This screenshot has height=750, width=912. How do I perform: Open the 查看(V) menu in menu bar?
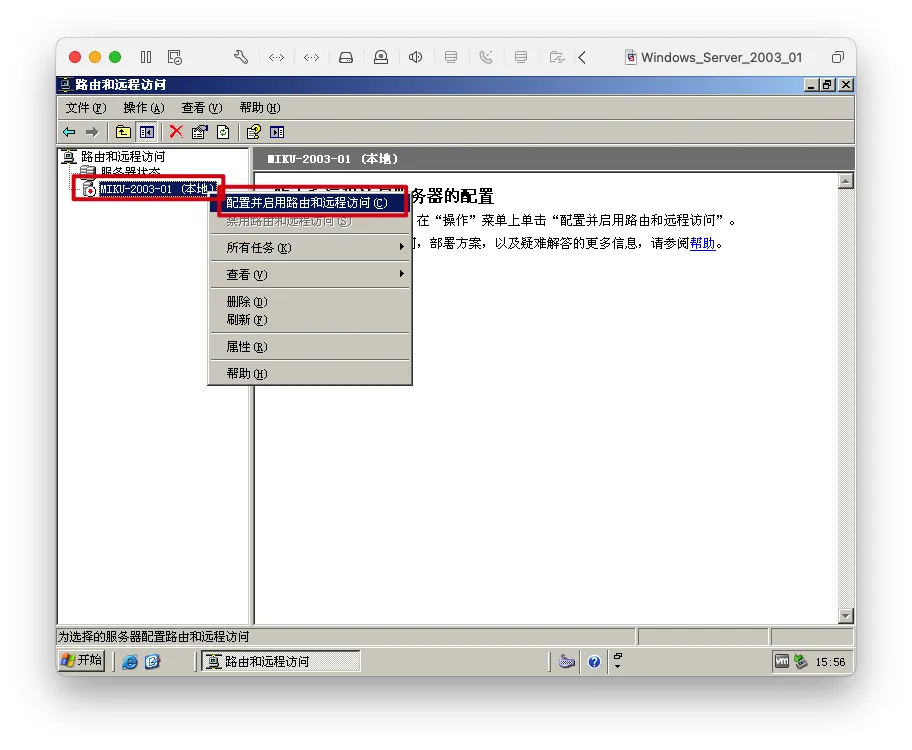(x=201, y=108)
